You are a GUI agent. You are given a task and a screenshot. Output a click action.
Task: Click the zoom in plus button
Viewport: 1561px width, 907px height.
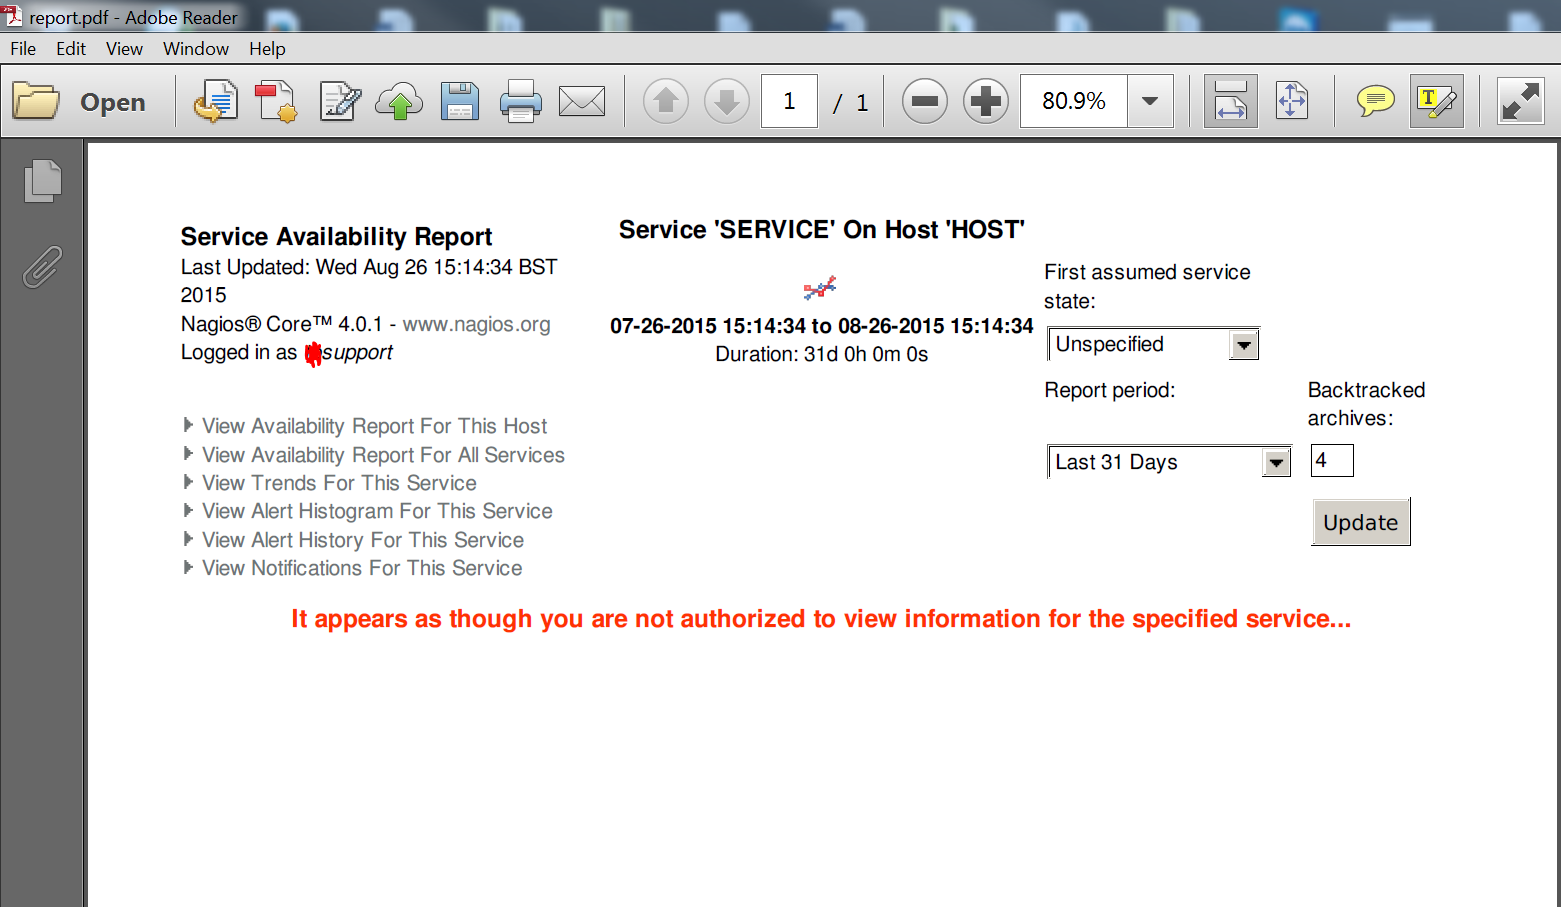point(985,102)
